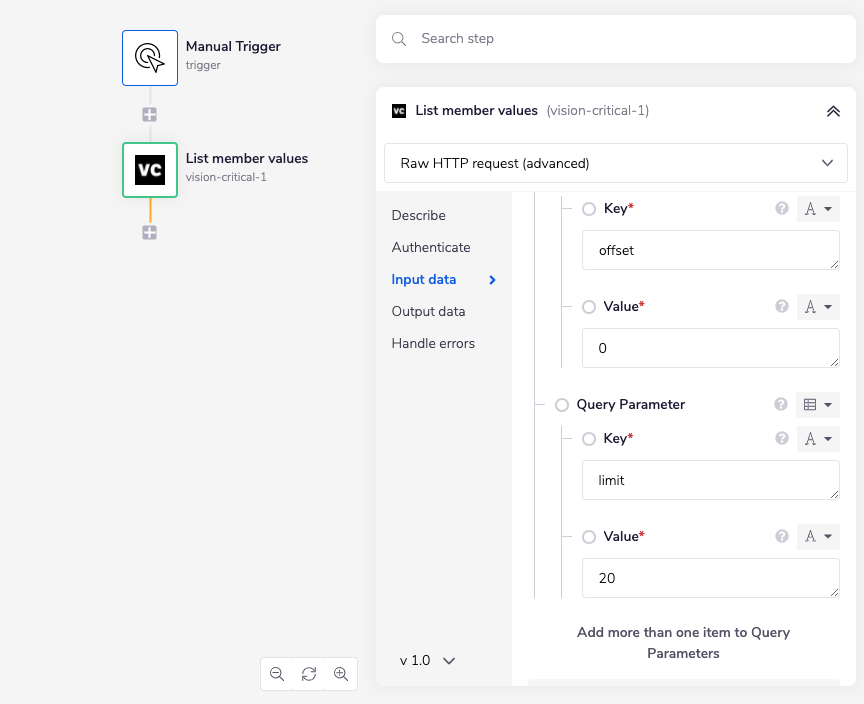The image size is (864, 704).
Task: Zoom in the workflow canvas
Action: point(341,674)
